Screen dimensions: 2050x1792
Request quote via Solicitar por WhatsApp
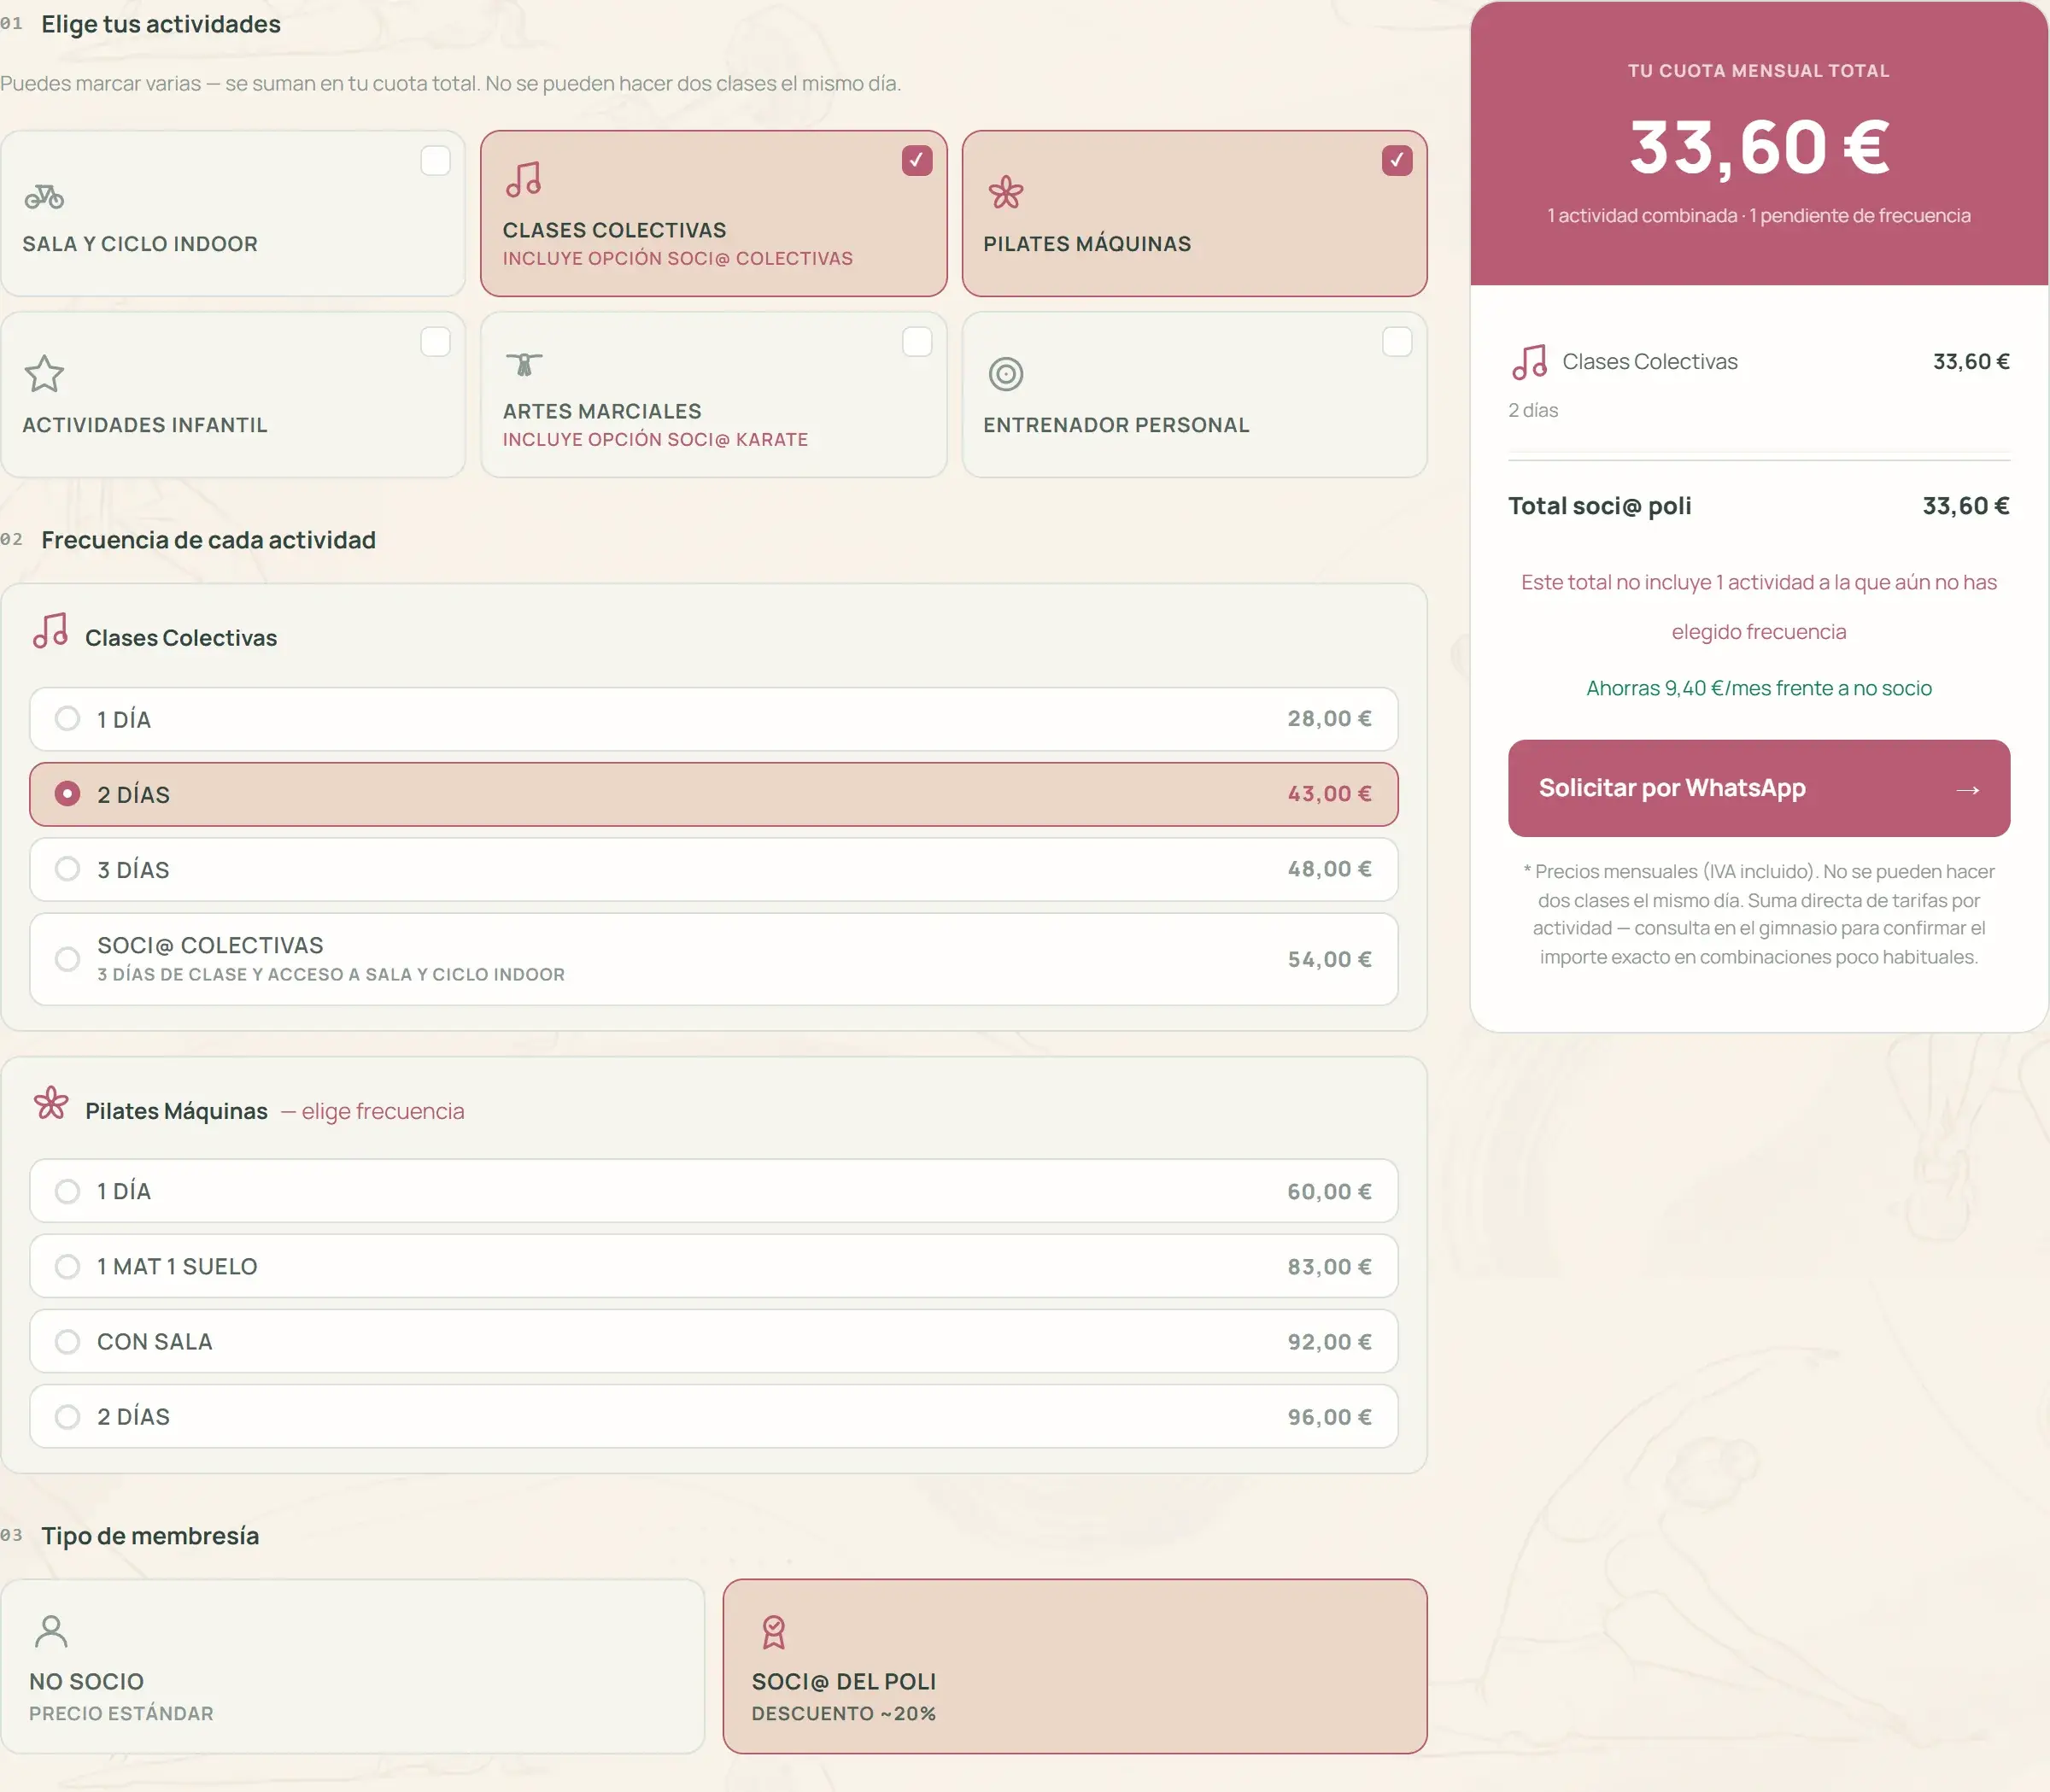click(x=1758, y=788)
